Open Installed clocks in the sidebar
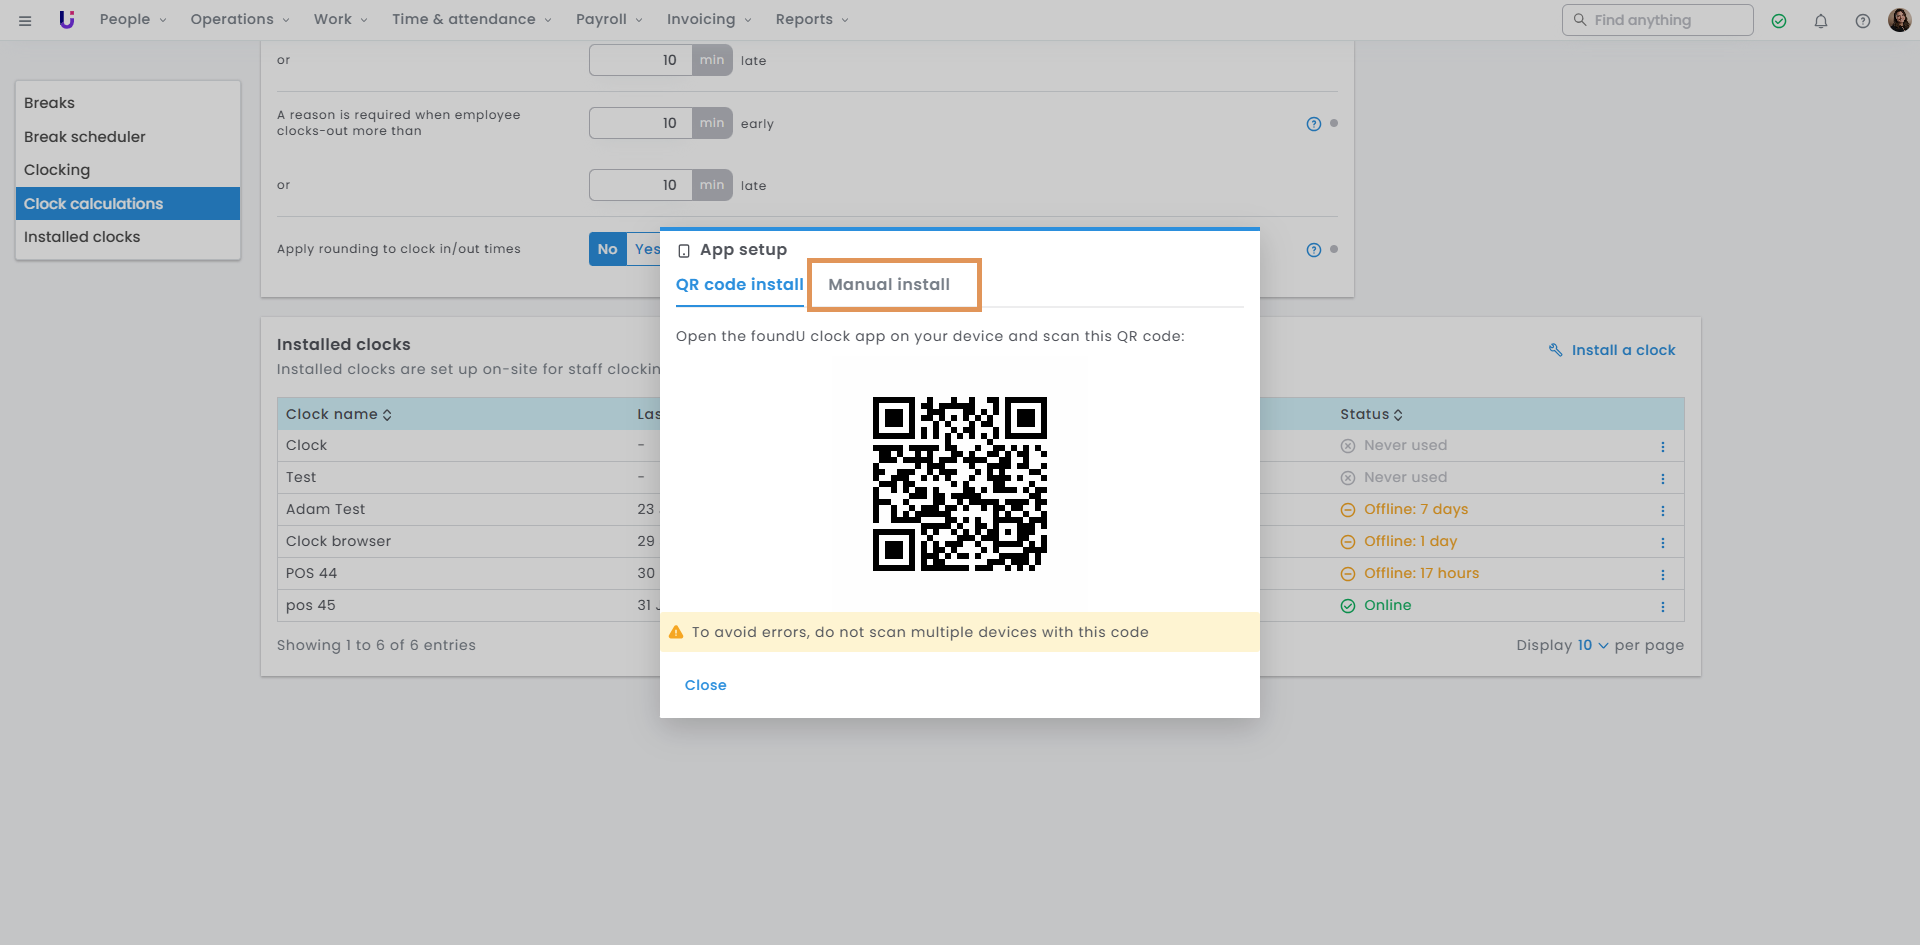 point(82,237)
